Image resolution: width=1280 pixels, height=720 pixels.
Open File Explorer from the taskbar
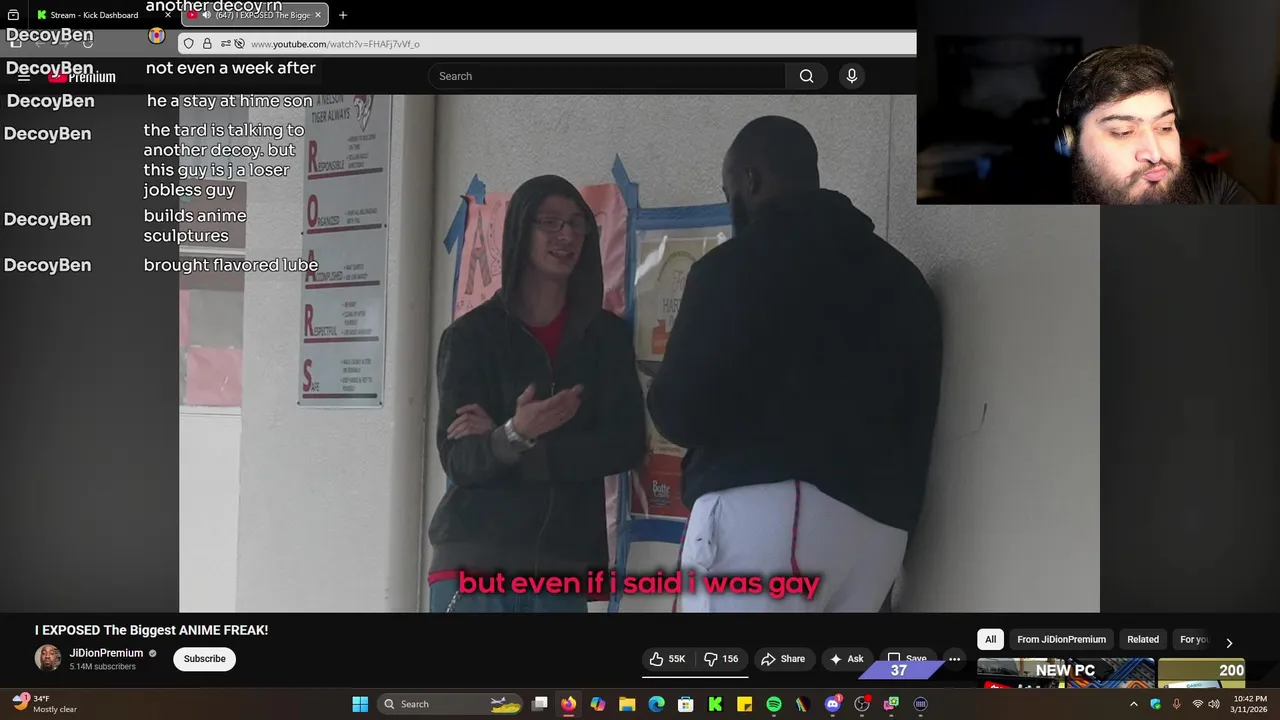pos(627,704)
